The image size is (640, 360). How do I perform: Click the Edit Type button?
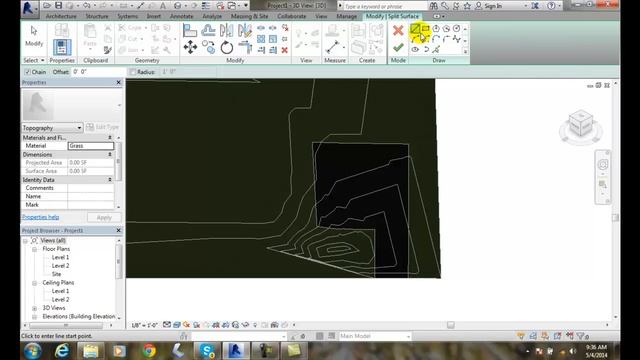(102, 127)
